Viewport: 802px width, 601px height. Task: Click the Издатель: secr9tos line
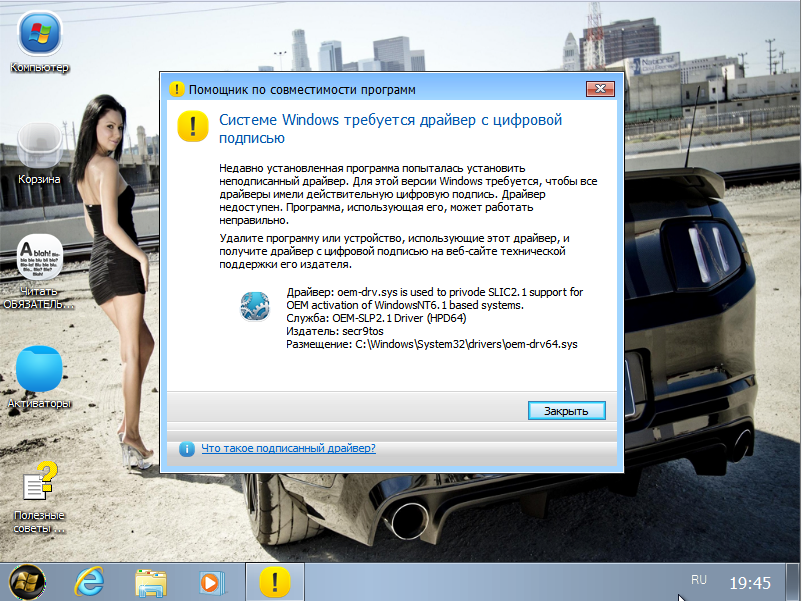click(x=335, y=331)
